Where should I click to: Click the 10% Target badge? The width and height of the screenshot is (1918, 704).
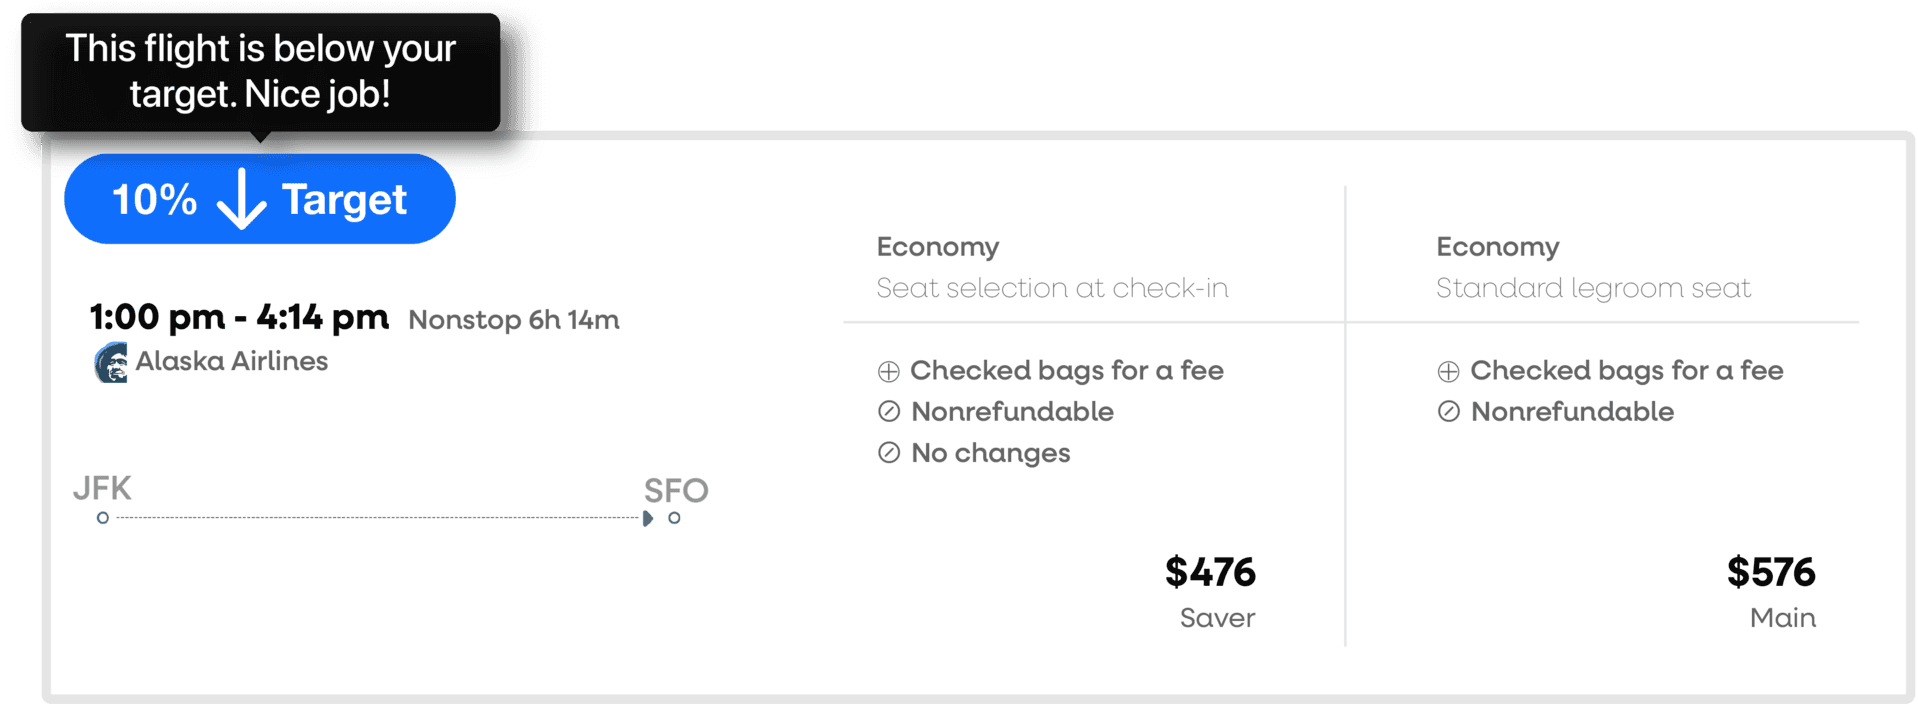[260, 199]
